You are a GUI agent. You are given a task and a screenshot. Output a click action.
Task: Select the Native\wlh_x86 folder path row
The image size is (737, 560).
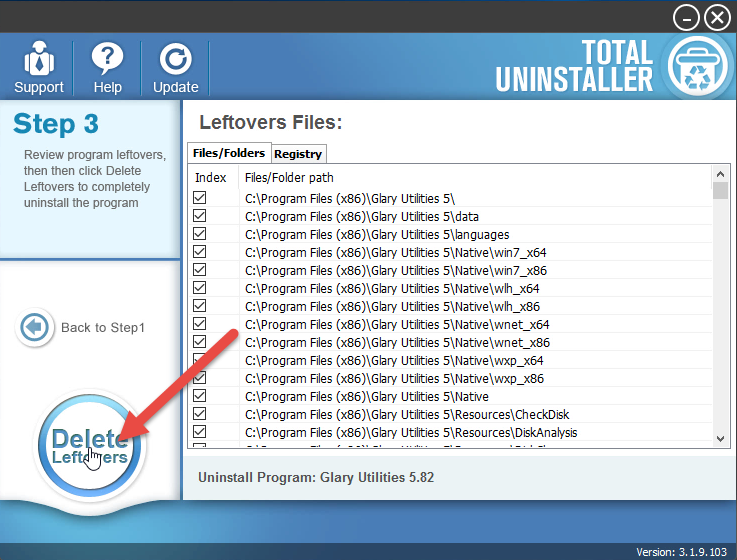tap(397, 306)
